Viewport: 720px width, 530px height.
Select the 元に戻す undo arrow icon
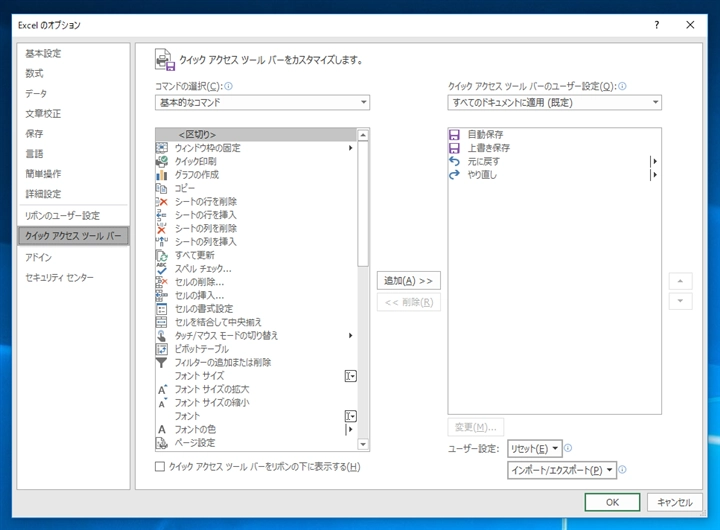(454, 161)
